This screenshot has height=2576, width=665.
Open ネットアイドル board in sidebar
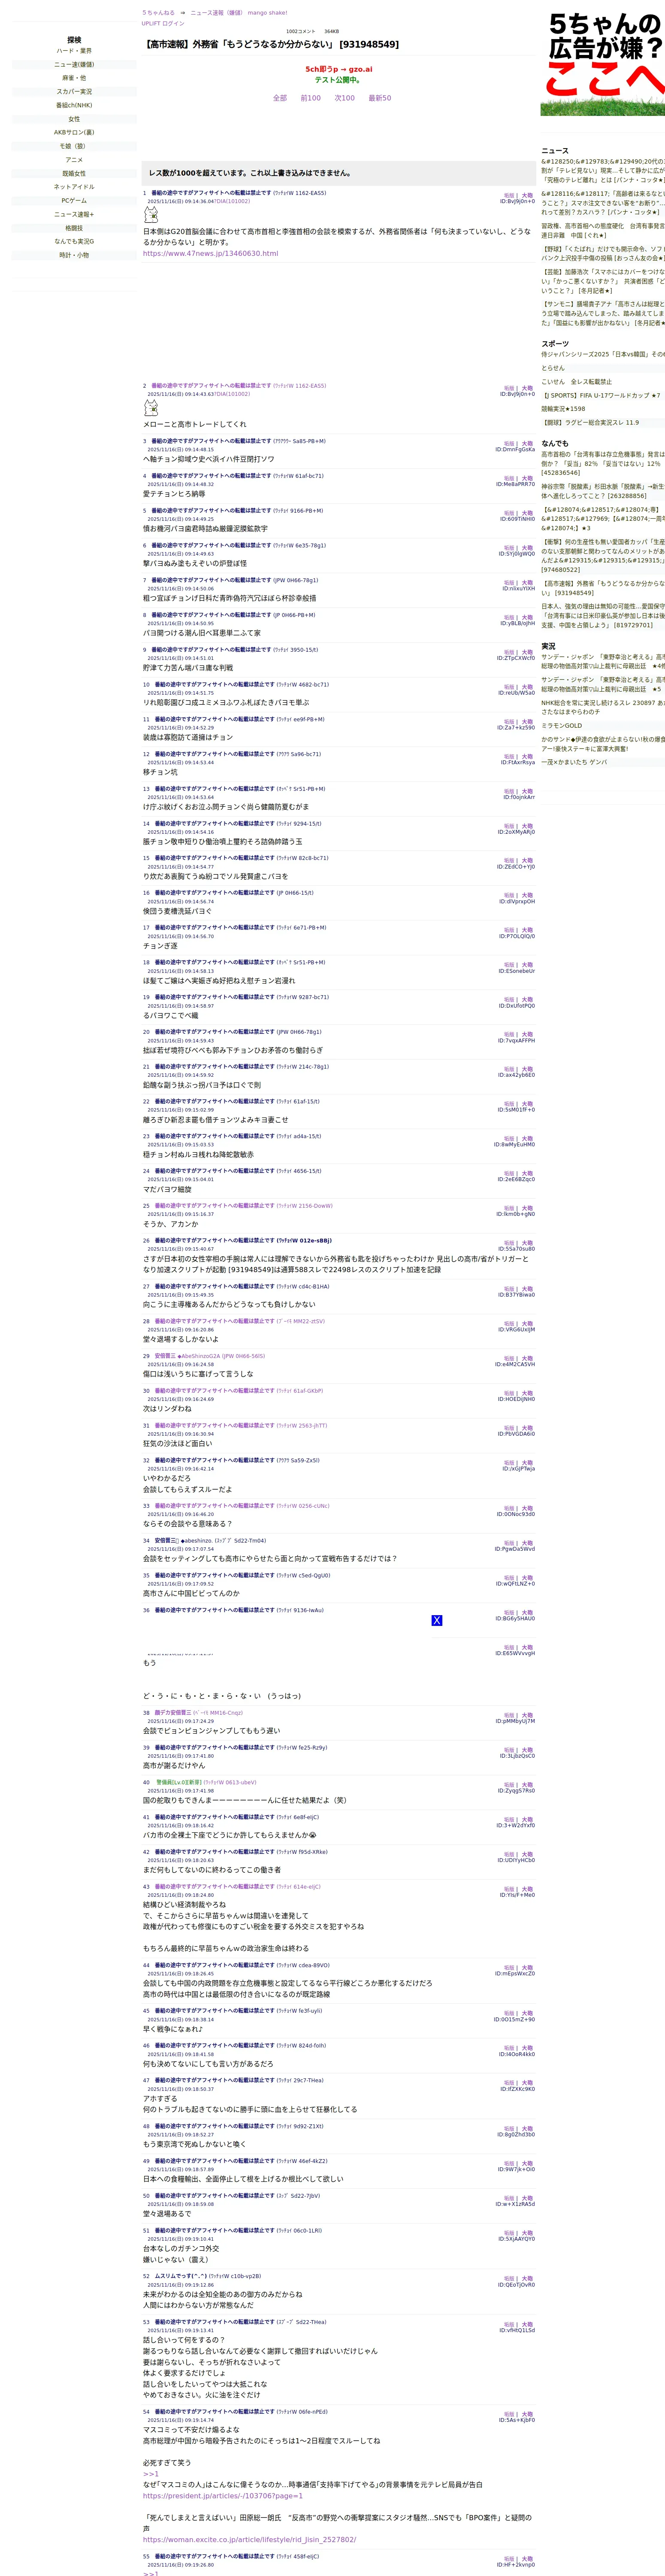tap(74, 187)
